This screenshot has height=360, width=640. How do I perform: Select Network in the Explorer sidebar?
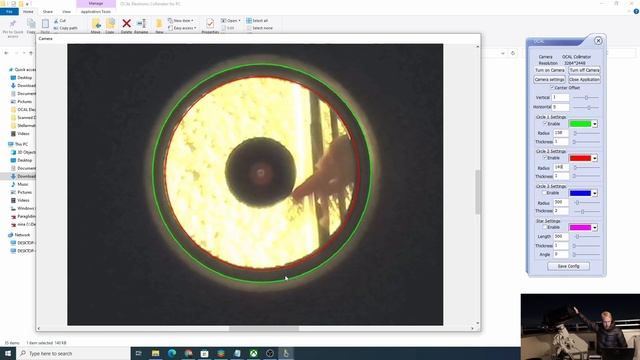click(x=19, y=235)
